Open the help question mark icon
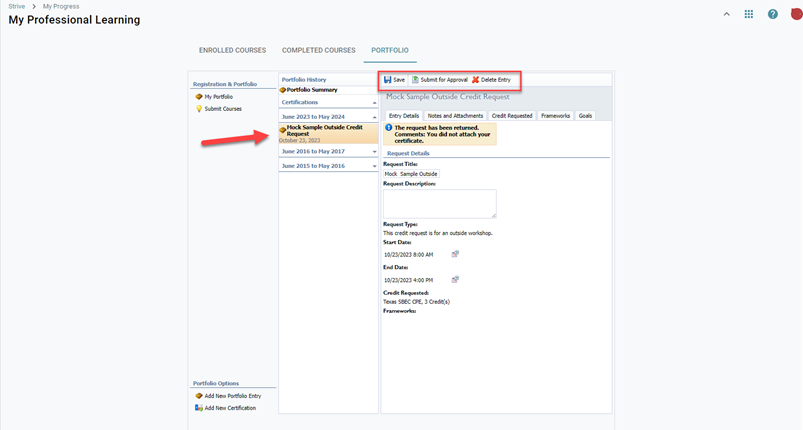 tap(773, 15)
